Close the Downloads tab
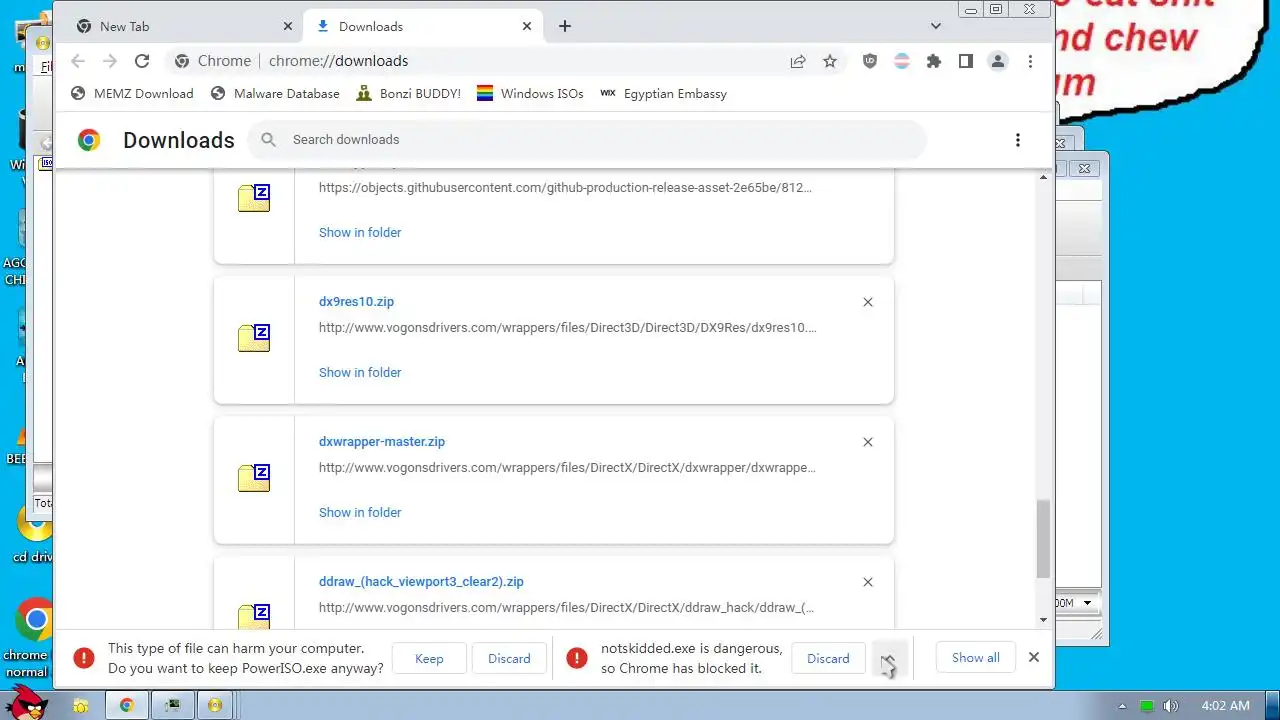This screenshot has width=1280, height=720. coord(527,26)
